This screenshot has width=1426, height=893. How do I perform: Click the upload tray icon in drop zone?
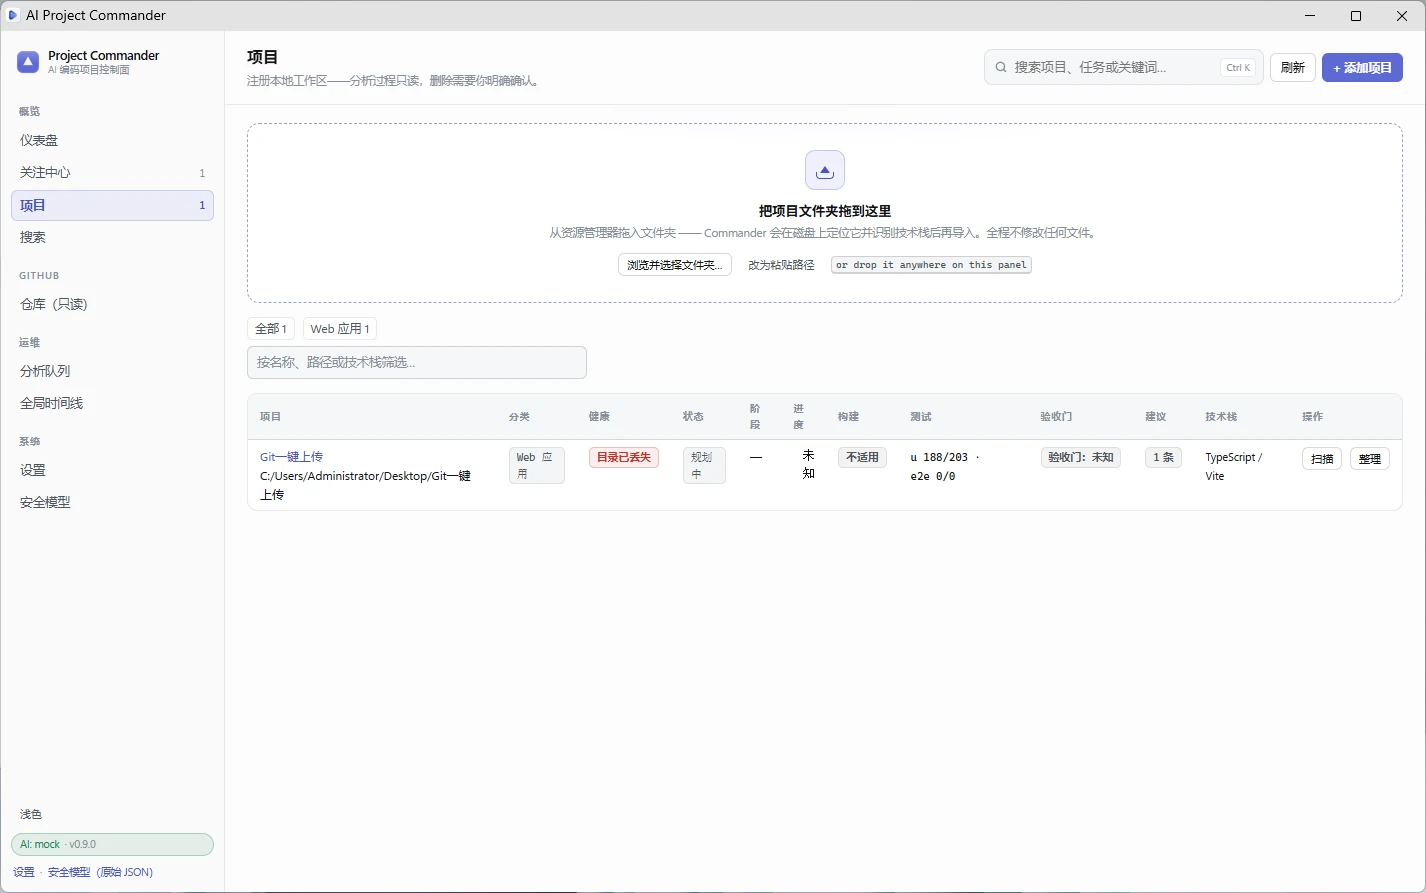(x=825, y=170)
